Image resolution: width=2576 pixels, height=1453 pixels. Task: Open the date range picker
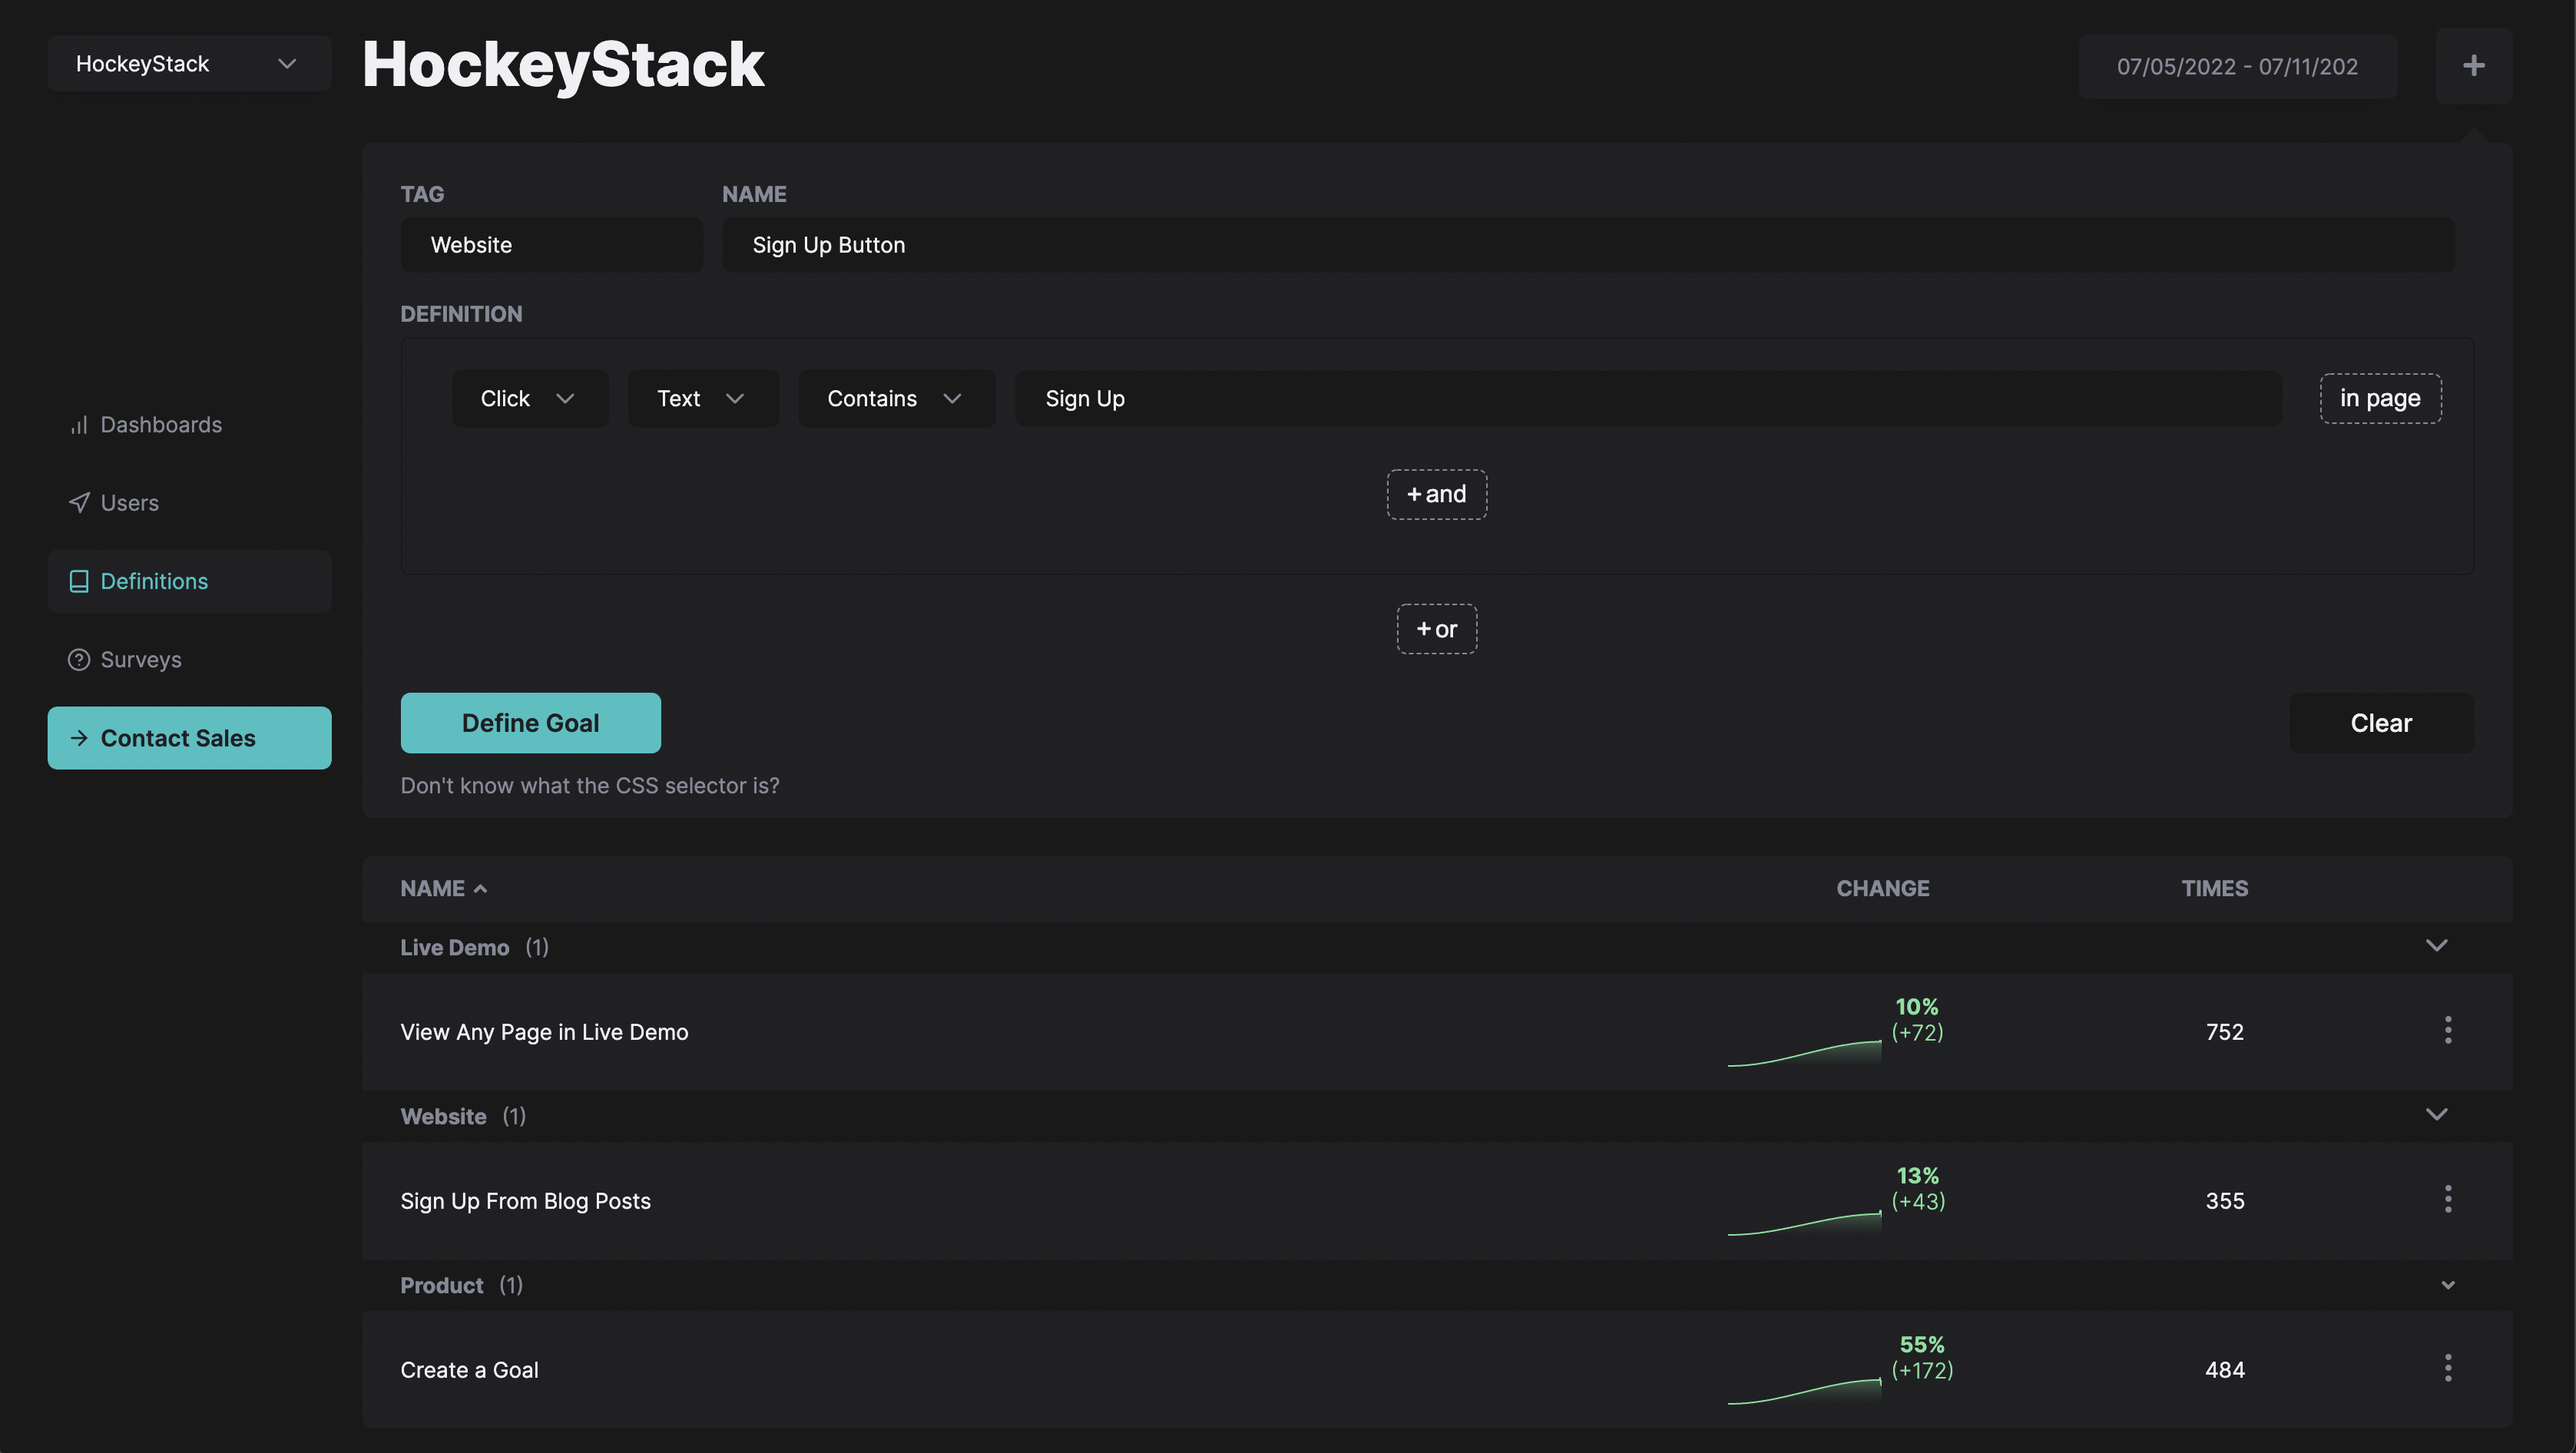click(x=2237, y=67)
